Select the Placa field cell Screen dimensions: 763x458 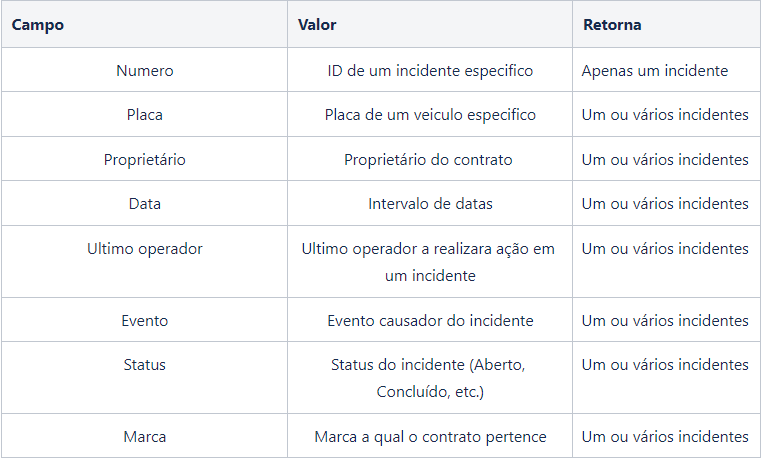tap(144, 114)
